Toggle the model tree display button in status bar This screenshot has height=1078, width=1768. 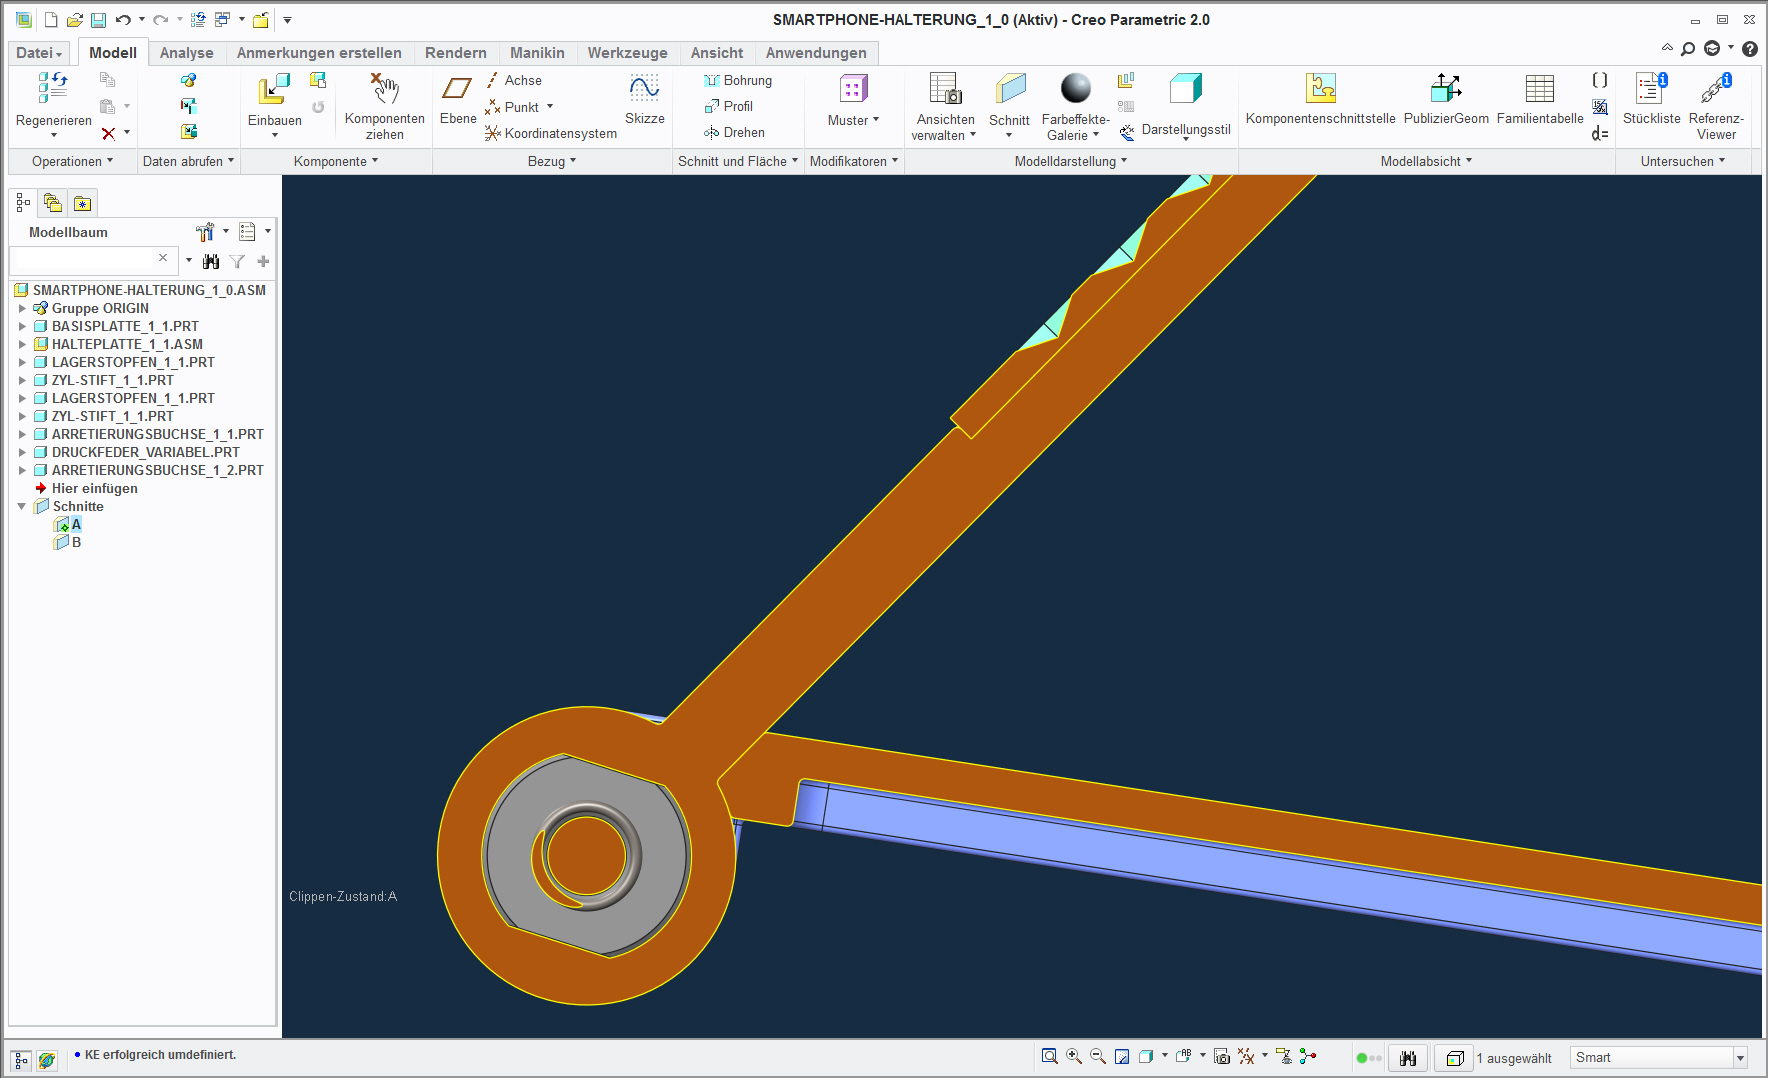[21, 1060]
